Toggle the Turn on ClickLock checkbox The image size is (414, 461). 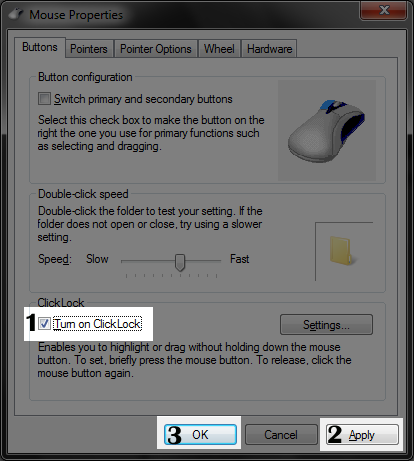pyautogui.click(x=44, y=323)
